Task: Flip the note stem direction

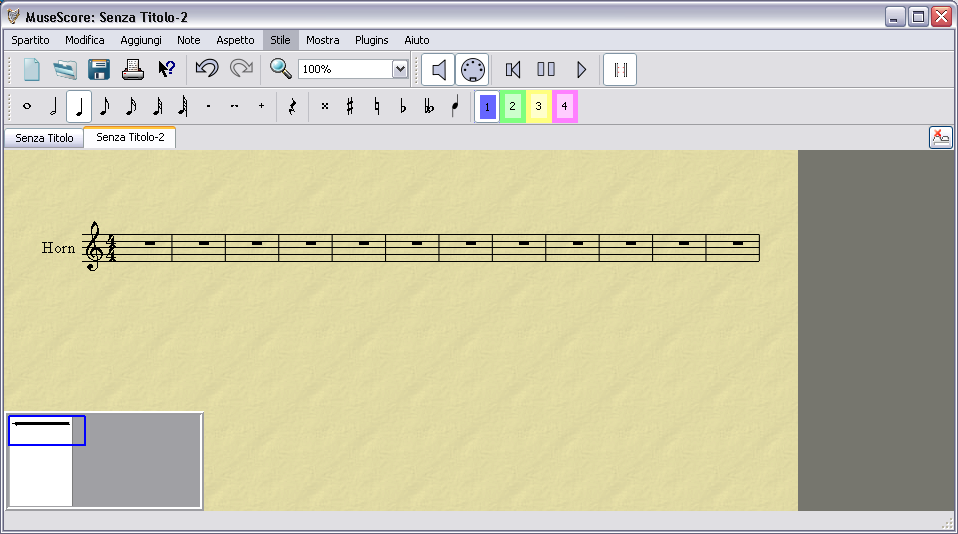Action: (455, 106)
